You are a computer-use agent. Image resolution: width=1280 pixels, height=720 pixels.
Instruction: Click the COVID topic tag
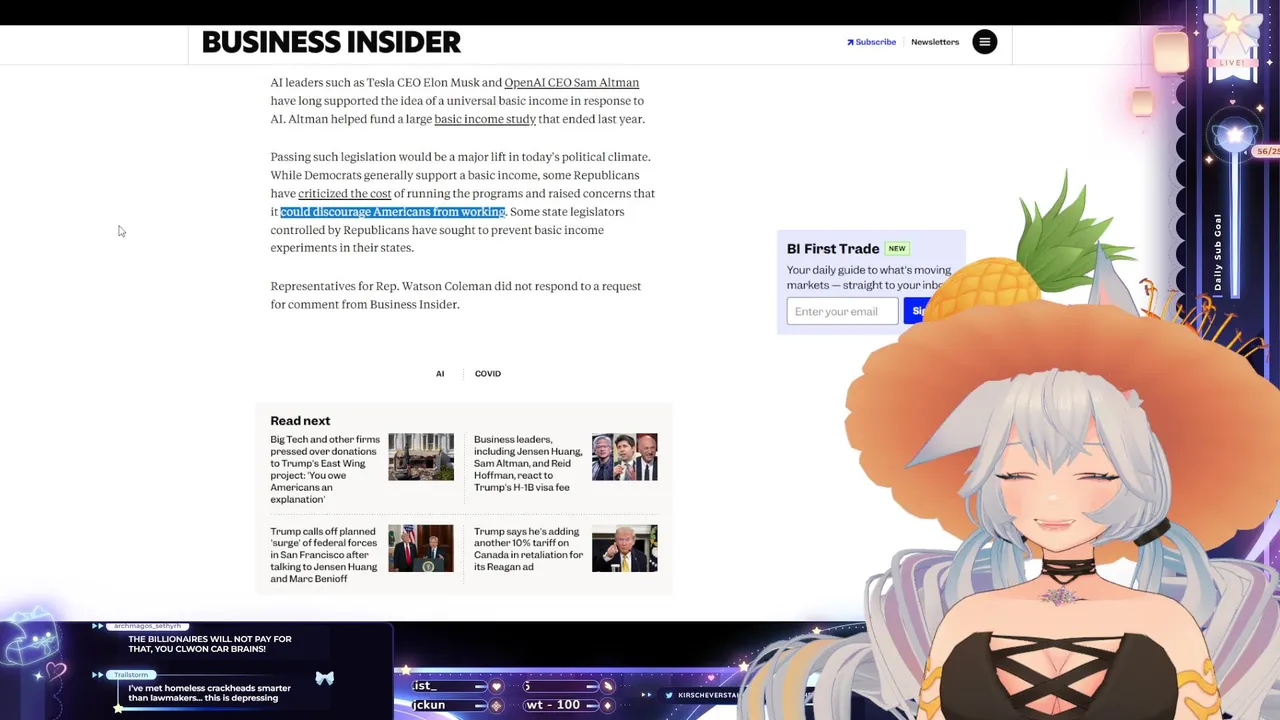coord(488,373)
